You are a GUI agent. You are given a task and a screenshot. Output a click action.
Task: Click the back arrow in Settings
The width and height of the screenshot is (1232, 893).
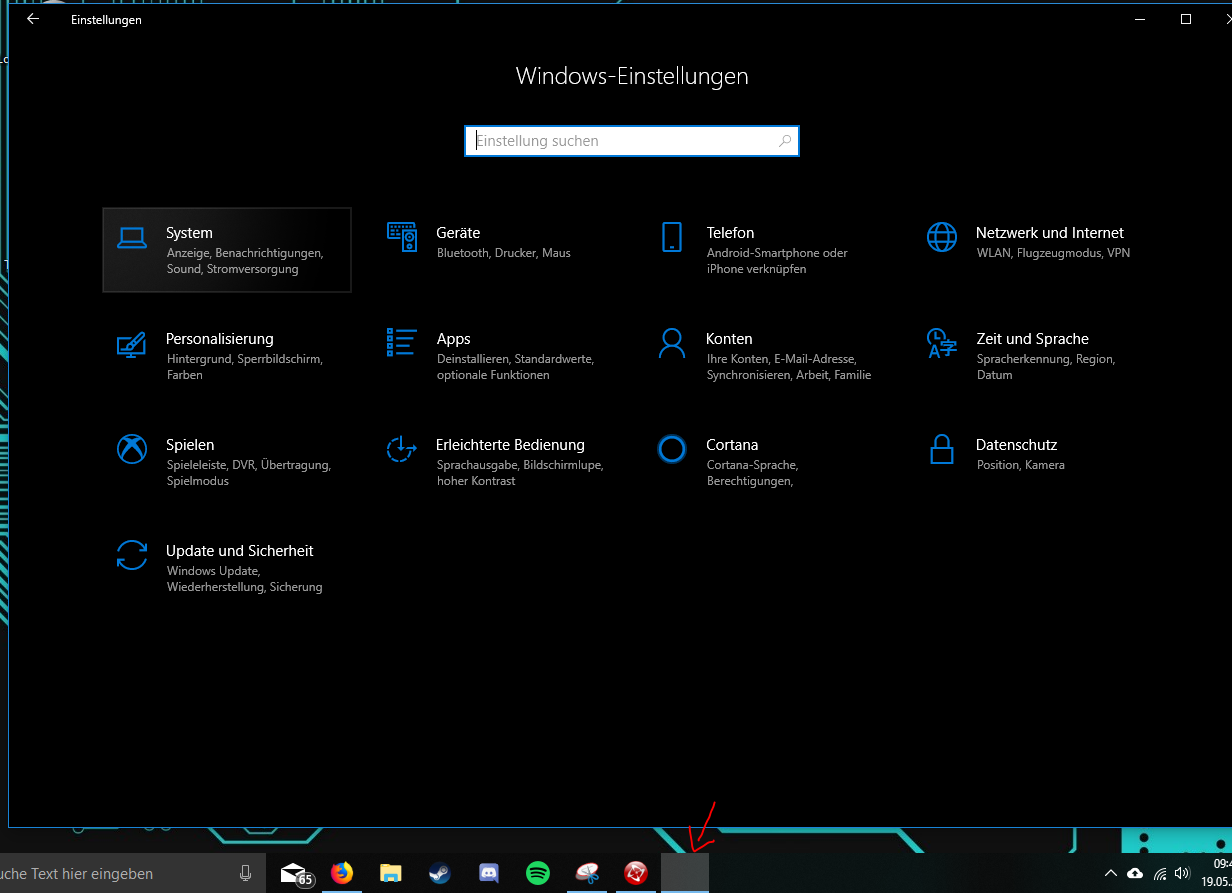click(x=32, y=19)
